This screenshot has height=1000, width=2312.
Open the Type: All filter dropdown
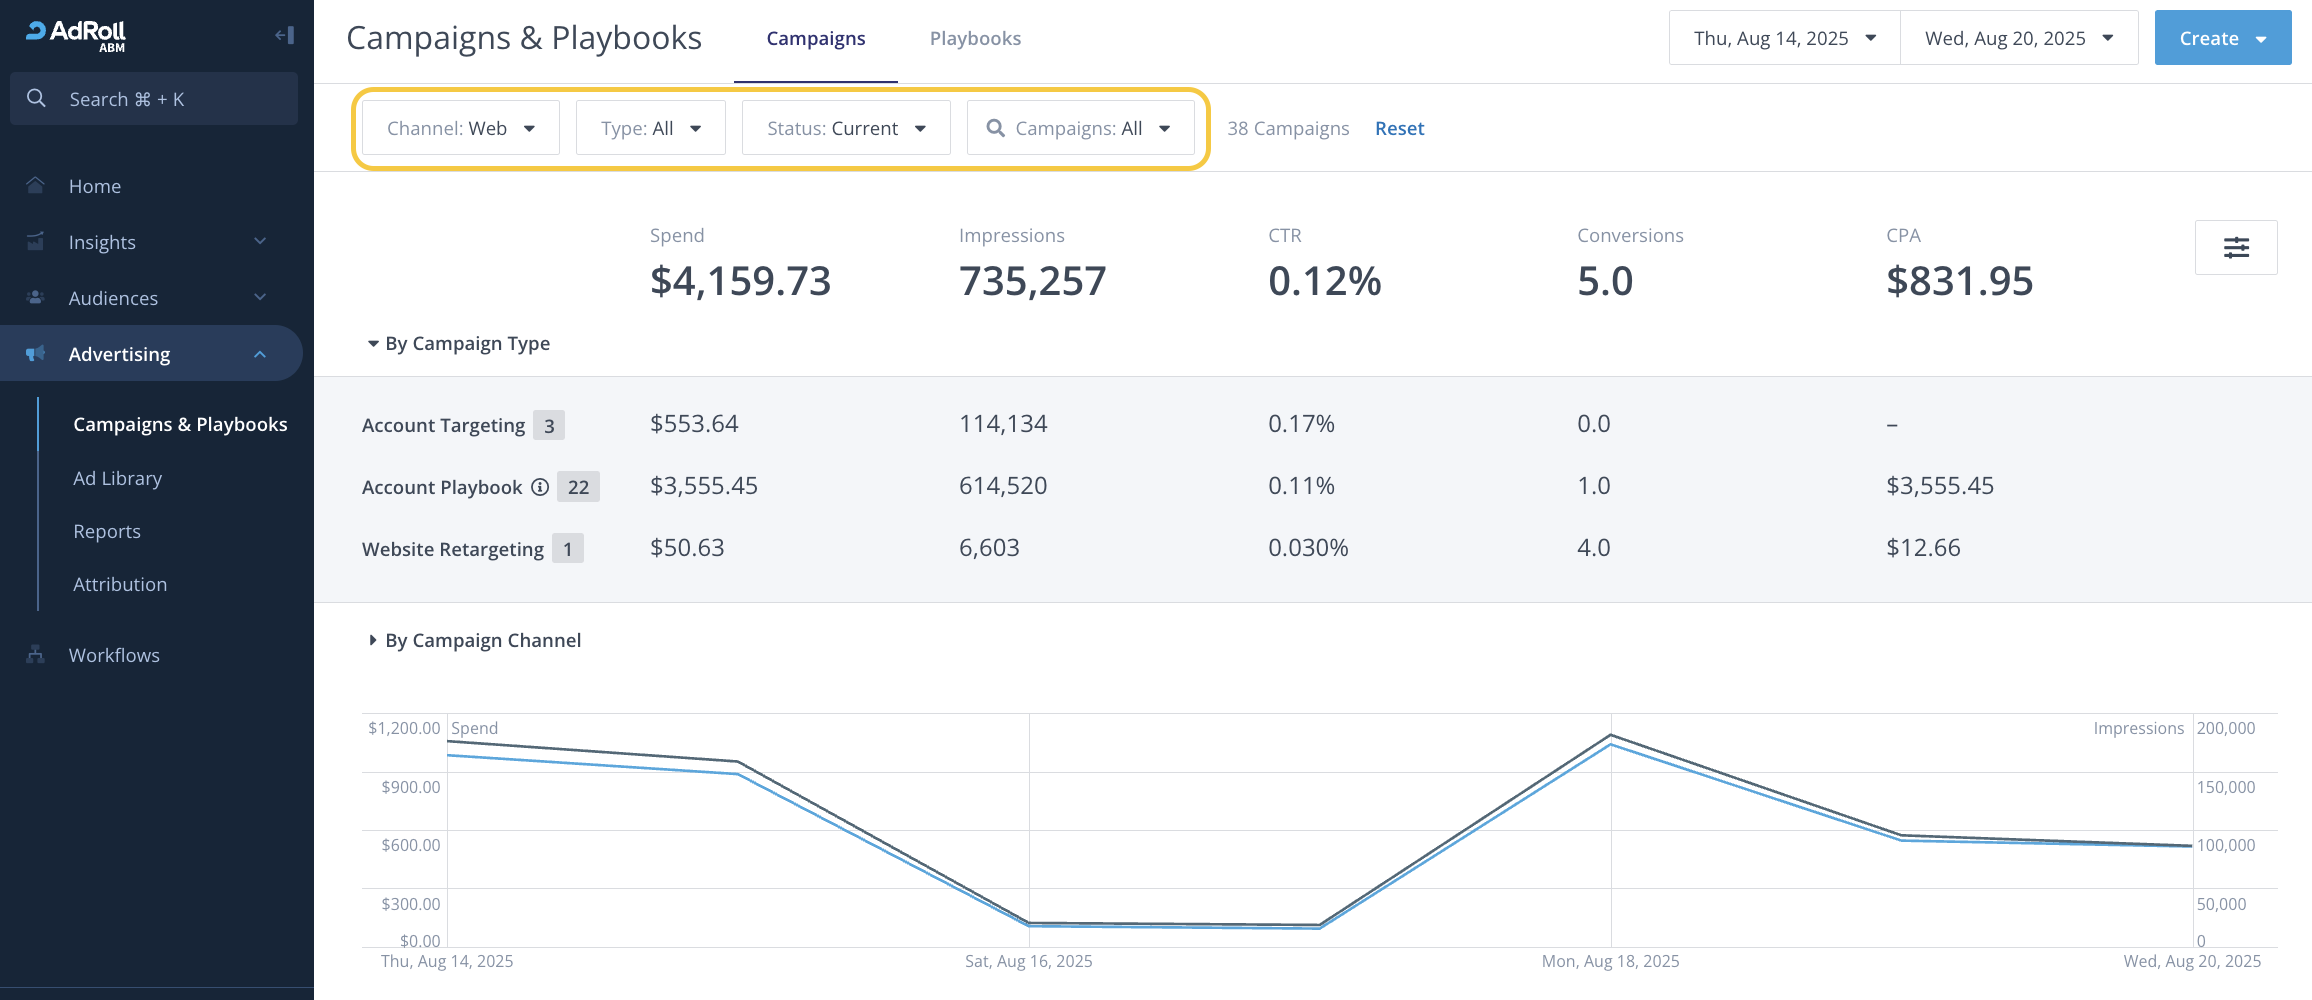coord(650,128)
